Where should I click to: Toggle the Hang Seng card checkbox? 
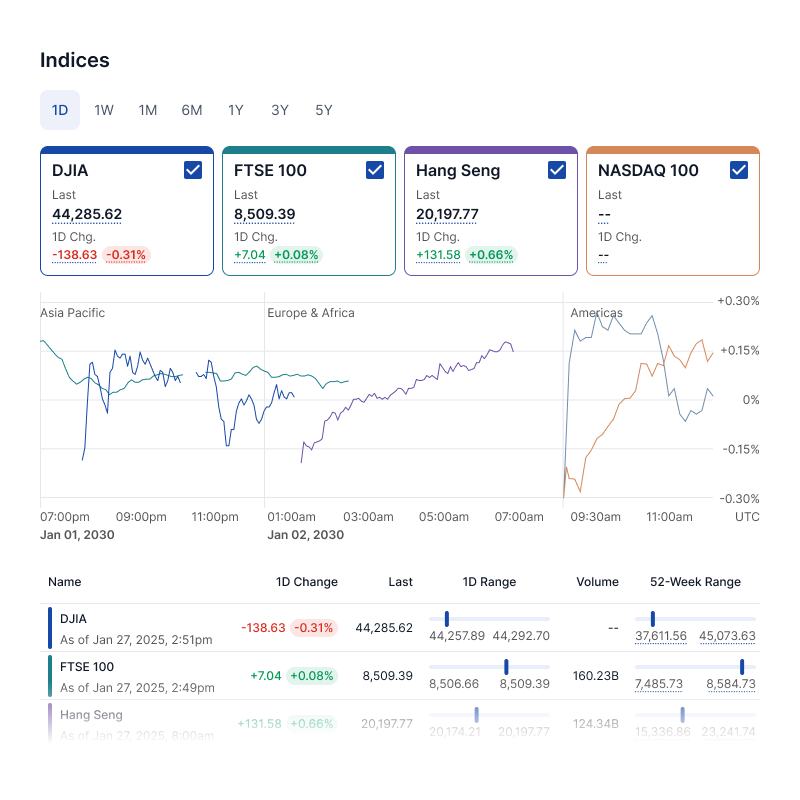[x=557, y=170]
